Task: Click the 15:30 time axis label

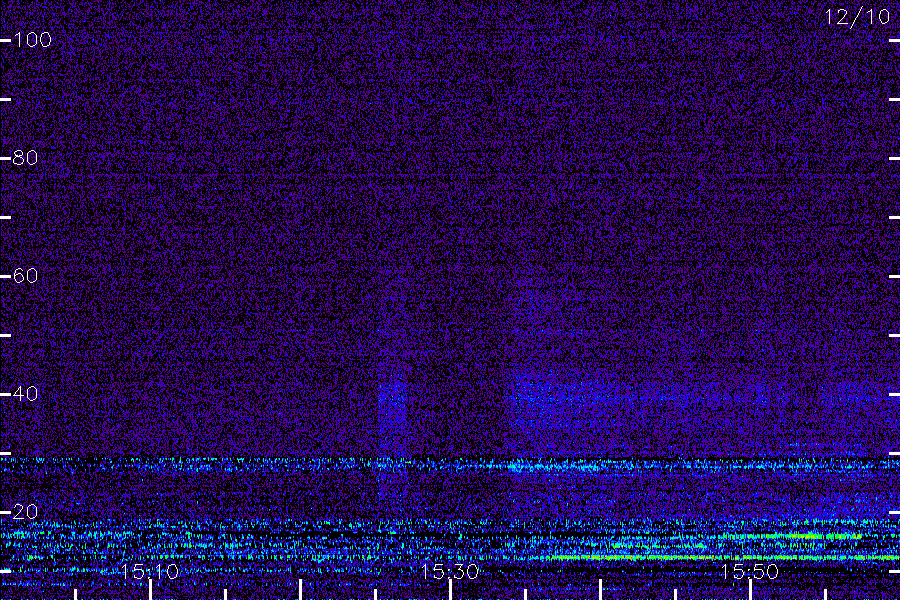Action: point(449,571)
